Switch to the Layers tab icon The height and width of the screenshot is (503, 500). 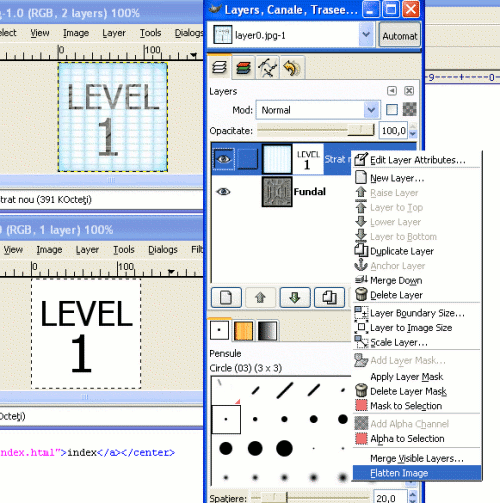click(x=219, y=67)
